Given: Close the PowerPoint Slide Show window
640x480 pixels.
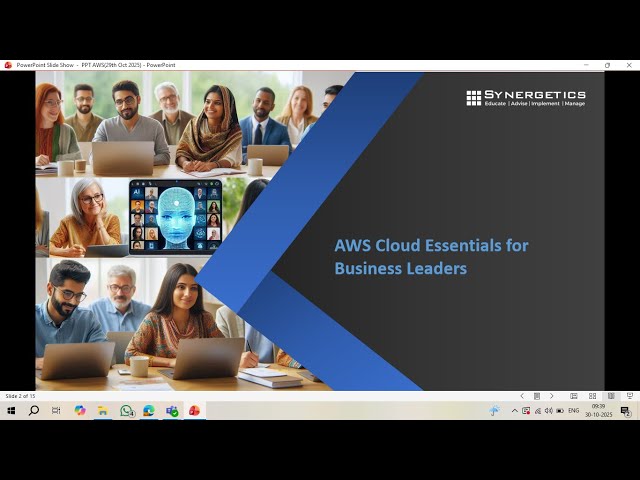Looking at the screenshot, I should 629,65.
